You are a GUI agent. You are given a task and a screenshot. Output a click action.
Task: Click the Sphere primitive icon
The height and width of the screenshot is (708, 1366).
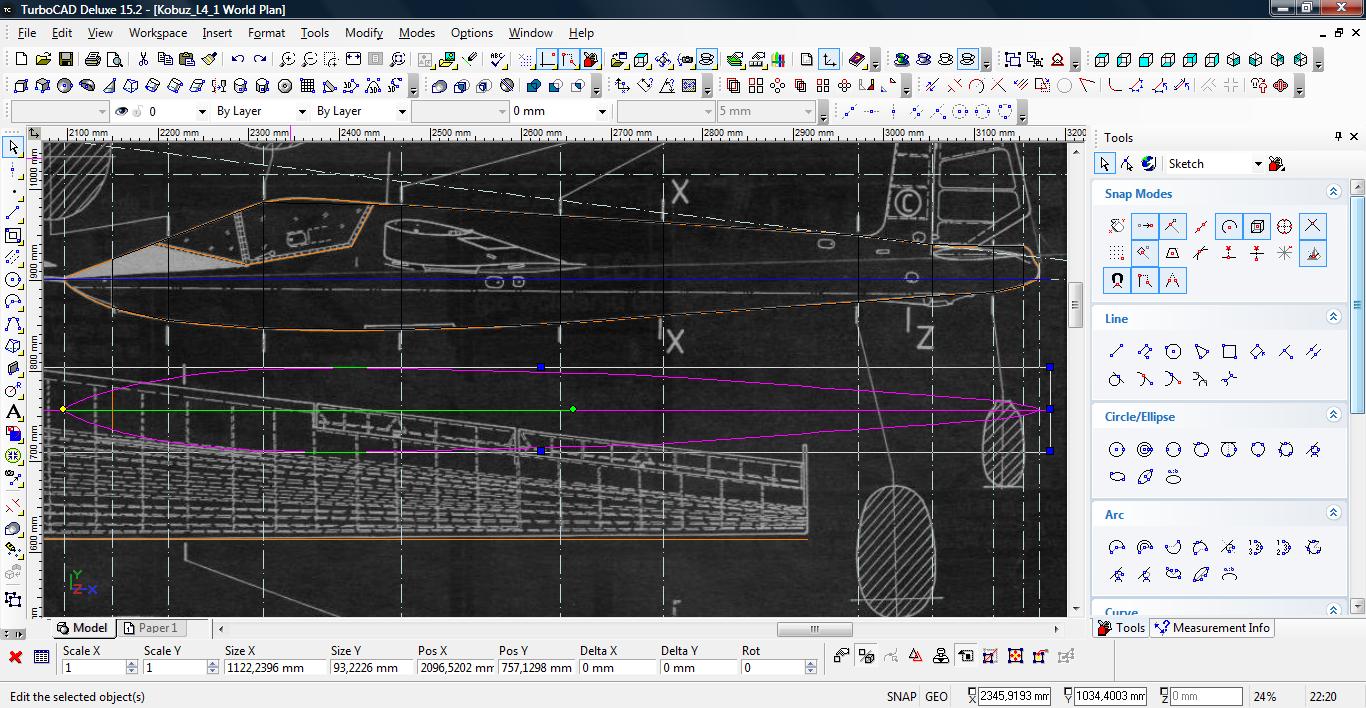65,86
